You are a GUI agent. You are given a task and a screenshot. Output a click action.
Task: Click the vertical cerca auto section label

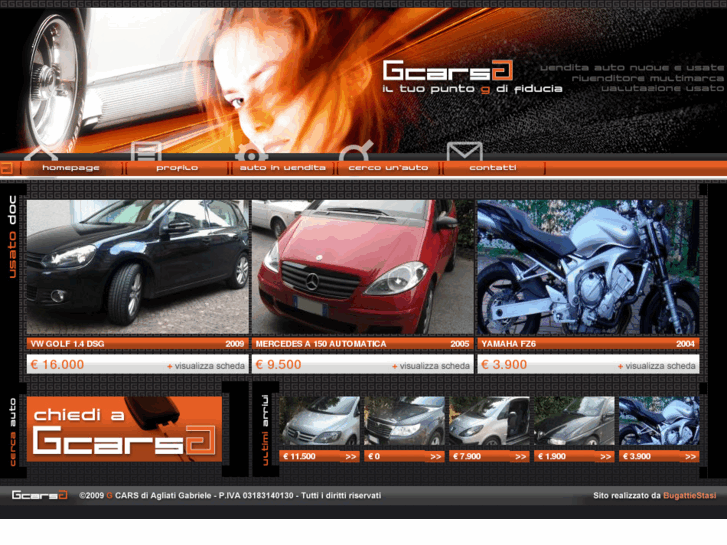point(12,432)
